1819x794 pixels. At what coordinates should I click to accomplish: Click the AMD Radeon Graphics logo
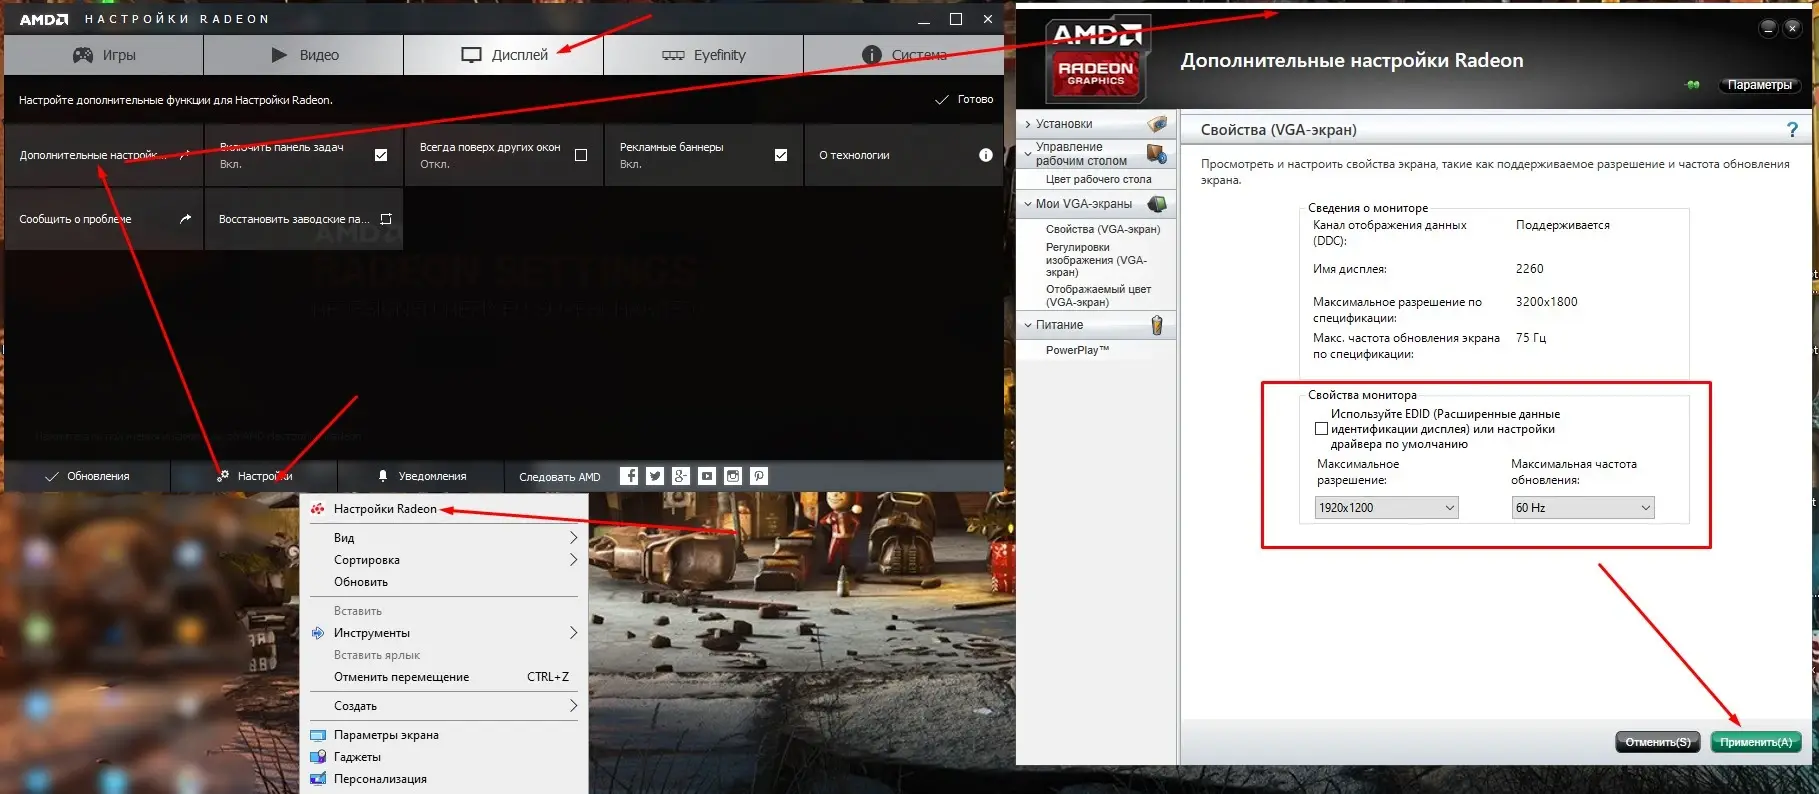pos(1097,58)
